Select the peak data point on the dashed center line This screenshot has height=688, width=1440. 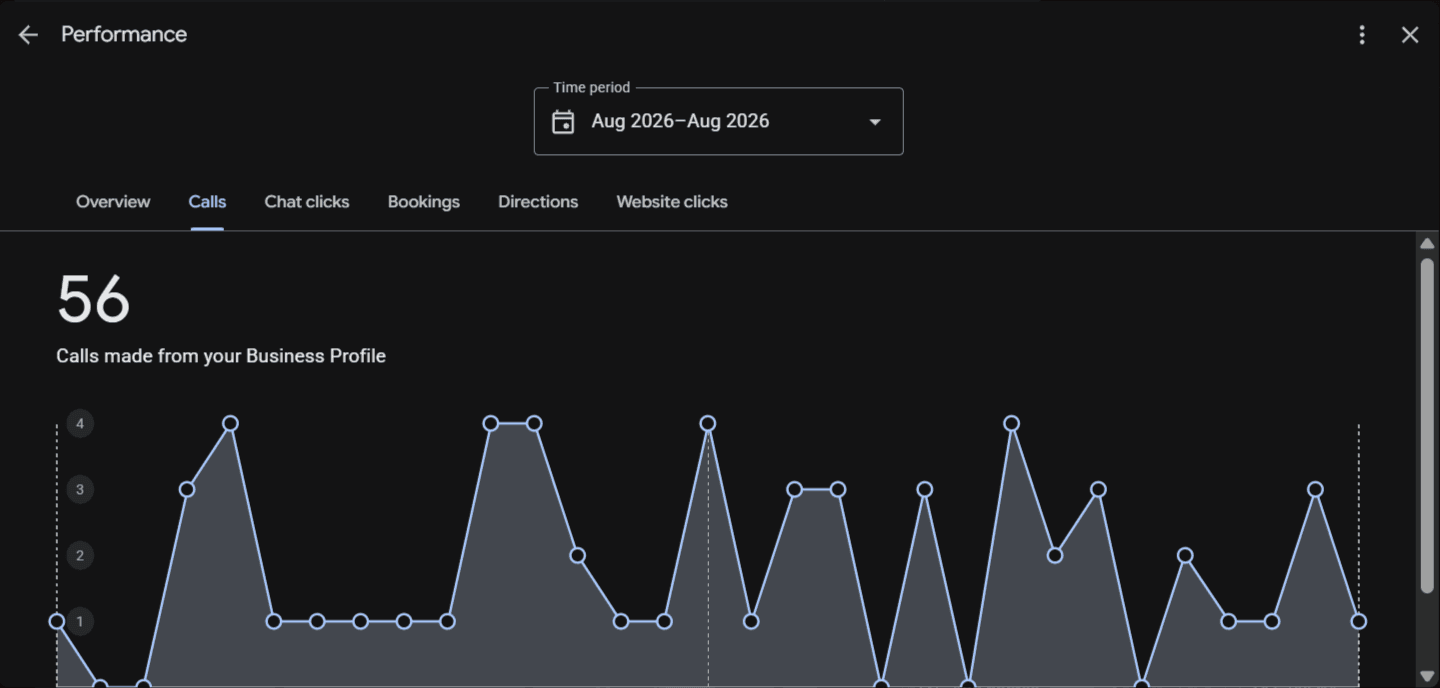click(x=708, y=424)
